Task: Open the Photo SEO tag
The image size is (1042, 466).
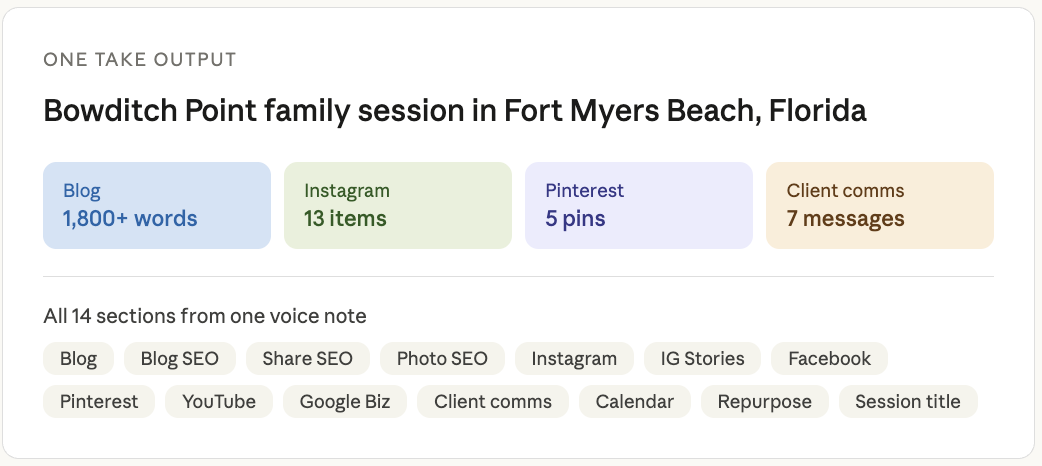Action: (442, 358)
